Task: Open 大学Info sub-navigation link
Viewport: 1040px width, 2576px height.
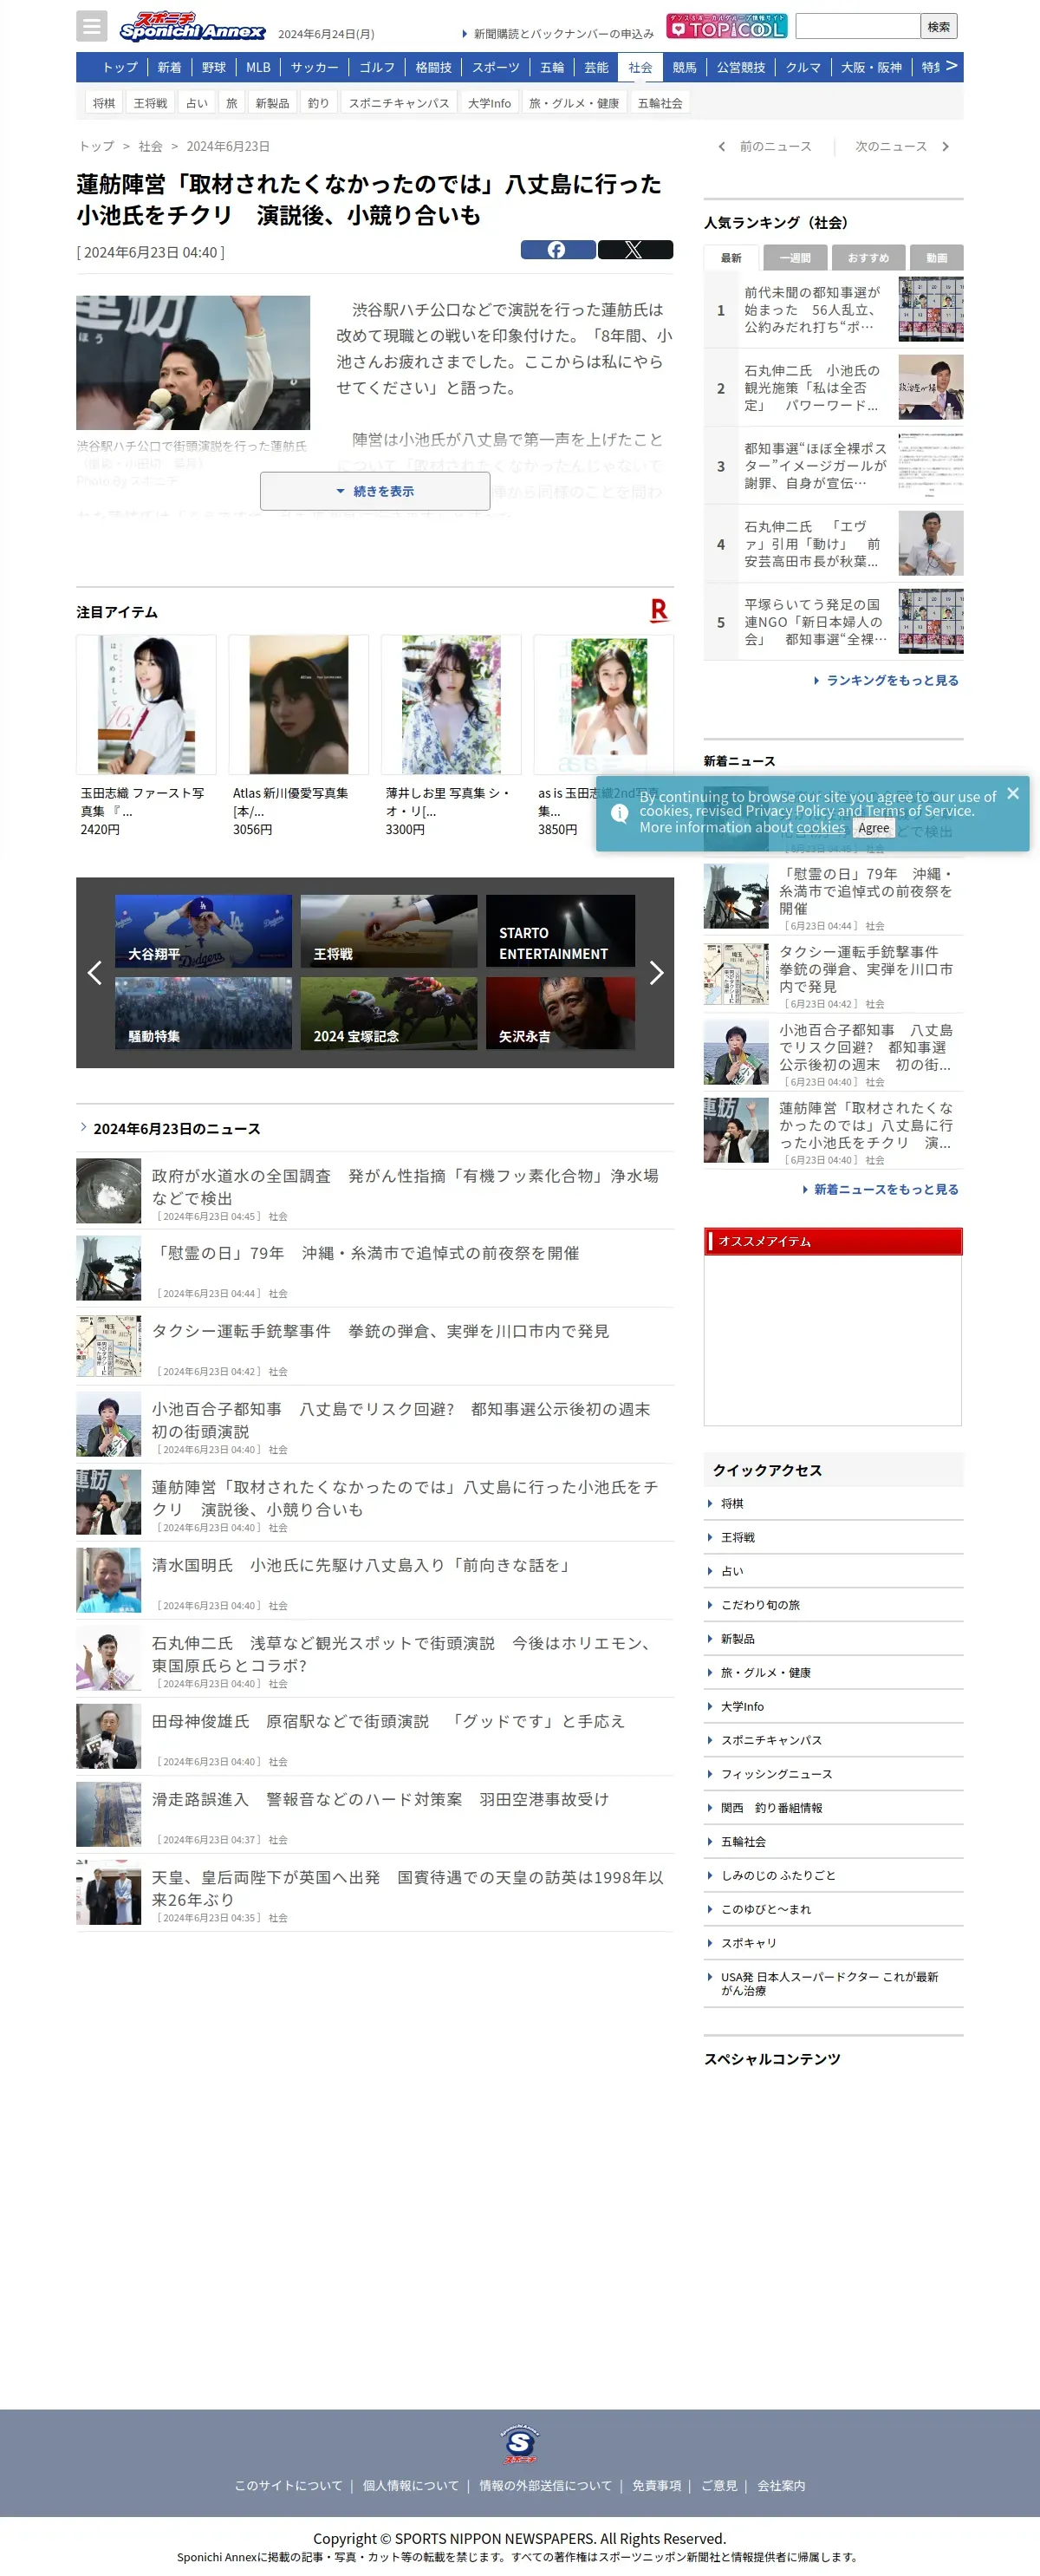Action: (489, 103)
